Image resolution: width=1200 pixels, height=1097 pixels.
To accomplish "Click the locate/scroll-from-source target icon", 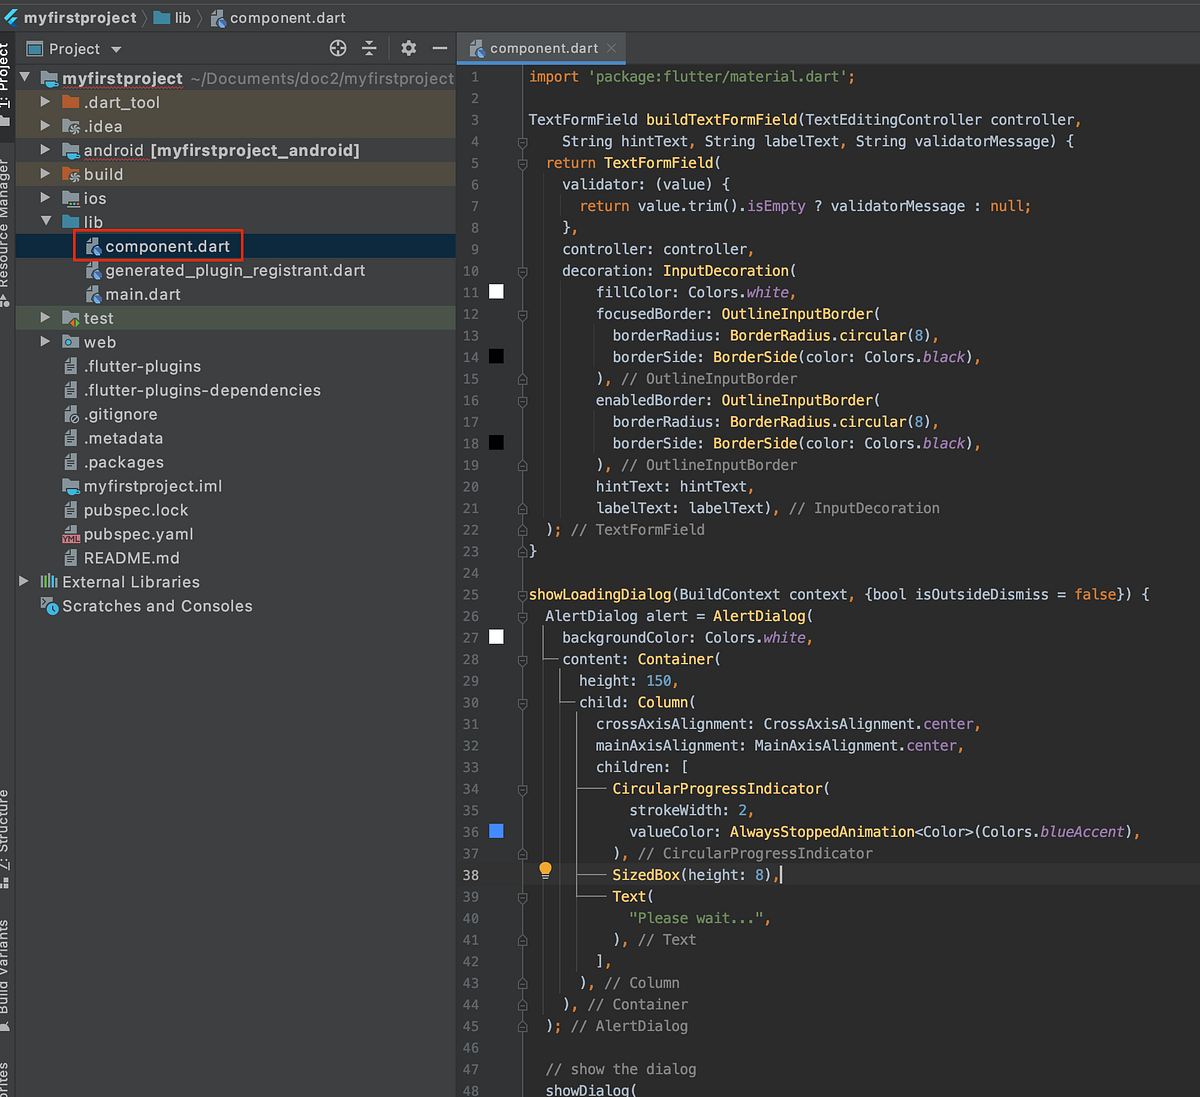I will coord(338,48).
